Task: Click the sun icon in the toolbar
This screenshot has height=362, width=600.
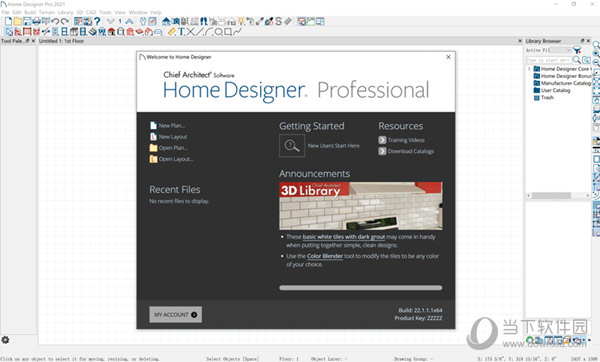Action: click(241, 21)
